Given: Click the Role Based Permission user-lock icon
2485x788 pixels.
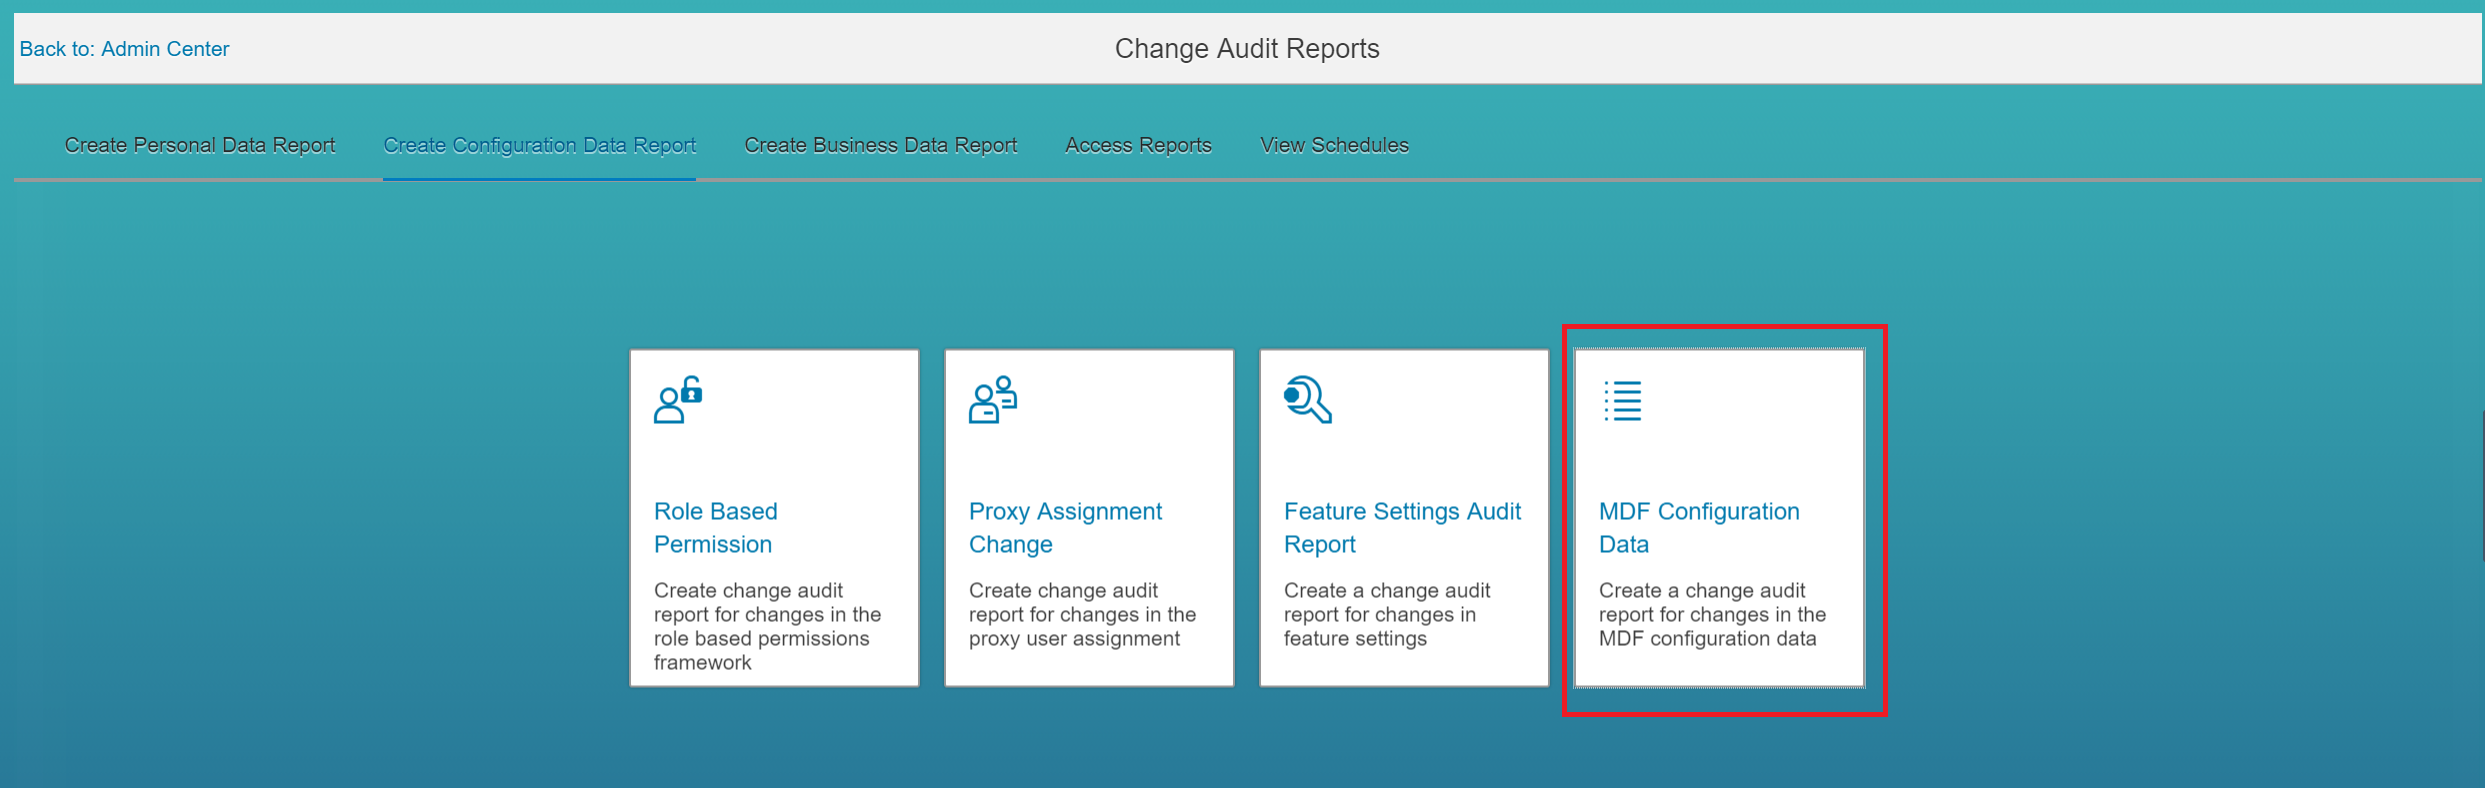Looking at the screenshot, I should pyautogui.click(x=678, y=400).
